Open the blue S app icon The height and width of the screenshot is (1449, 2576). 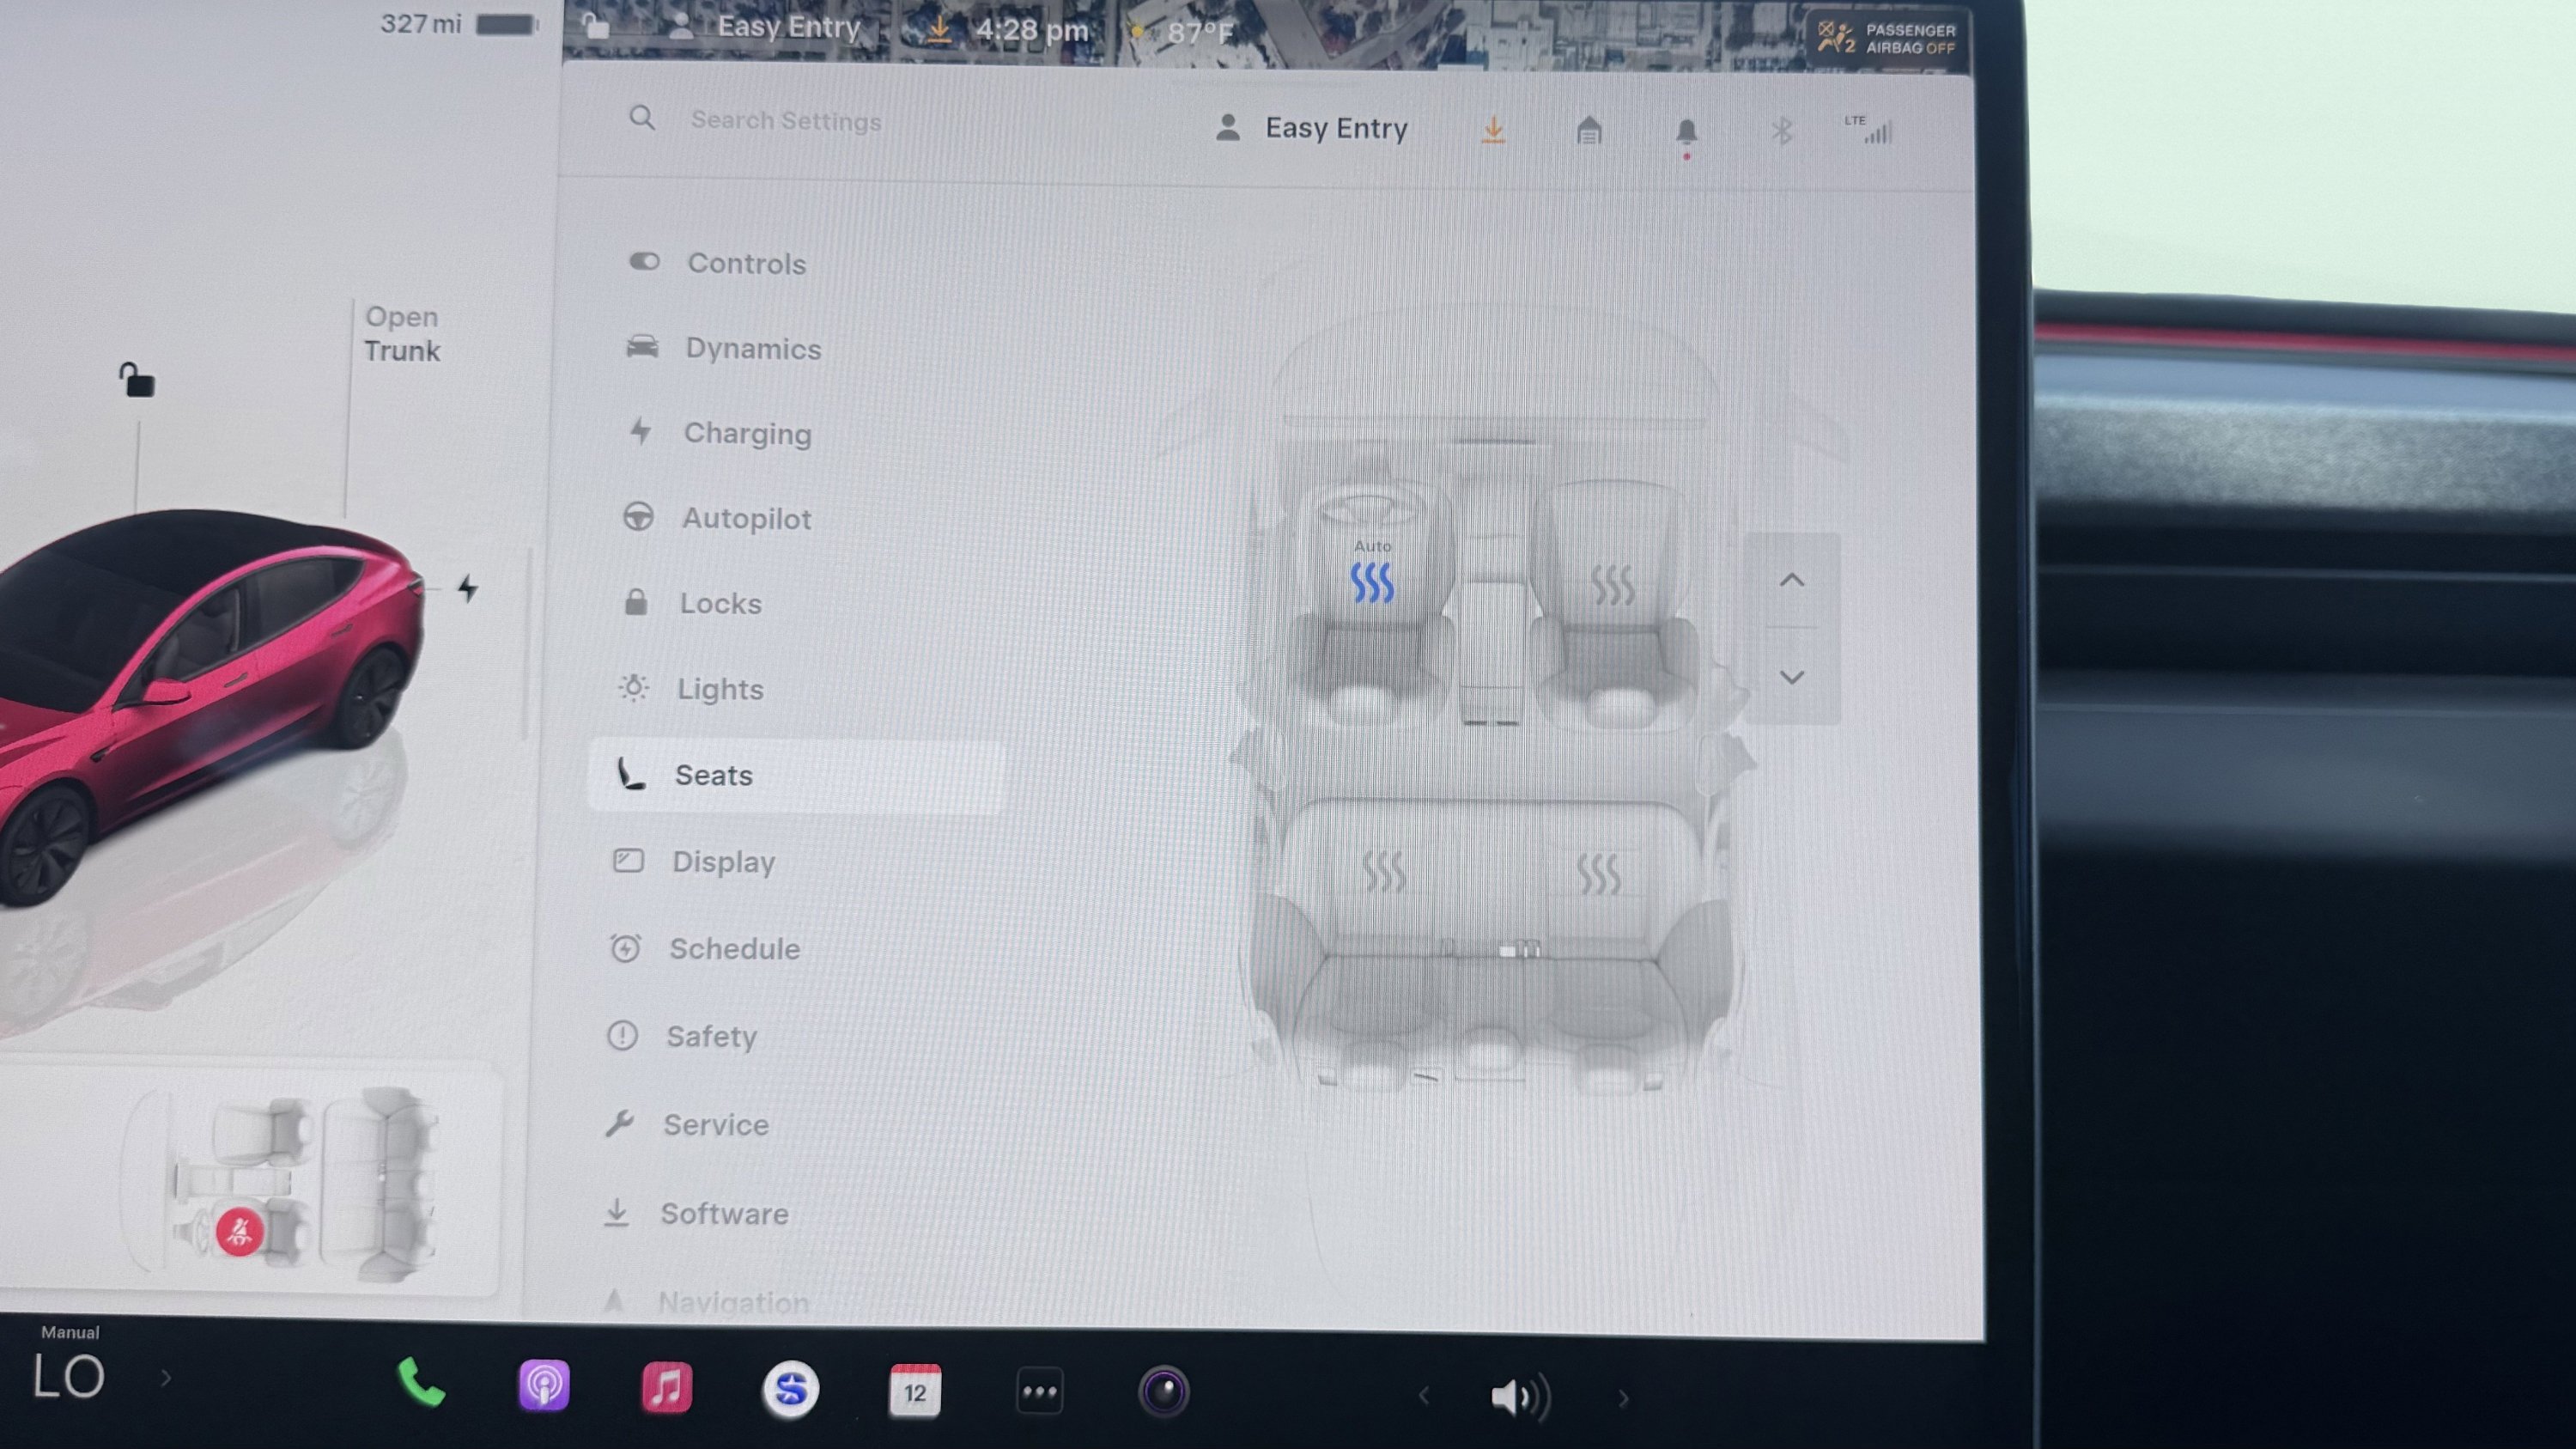[791, 1389]
